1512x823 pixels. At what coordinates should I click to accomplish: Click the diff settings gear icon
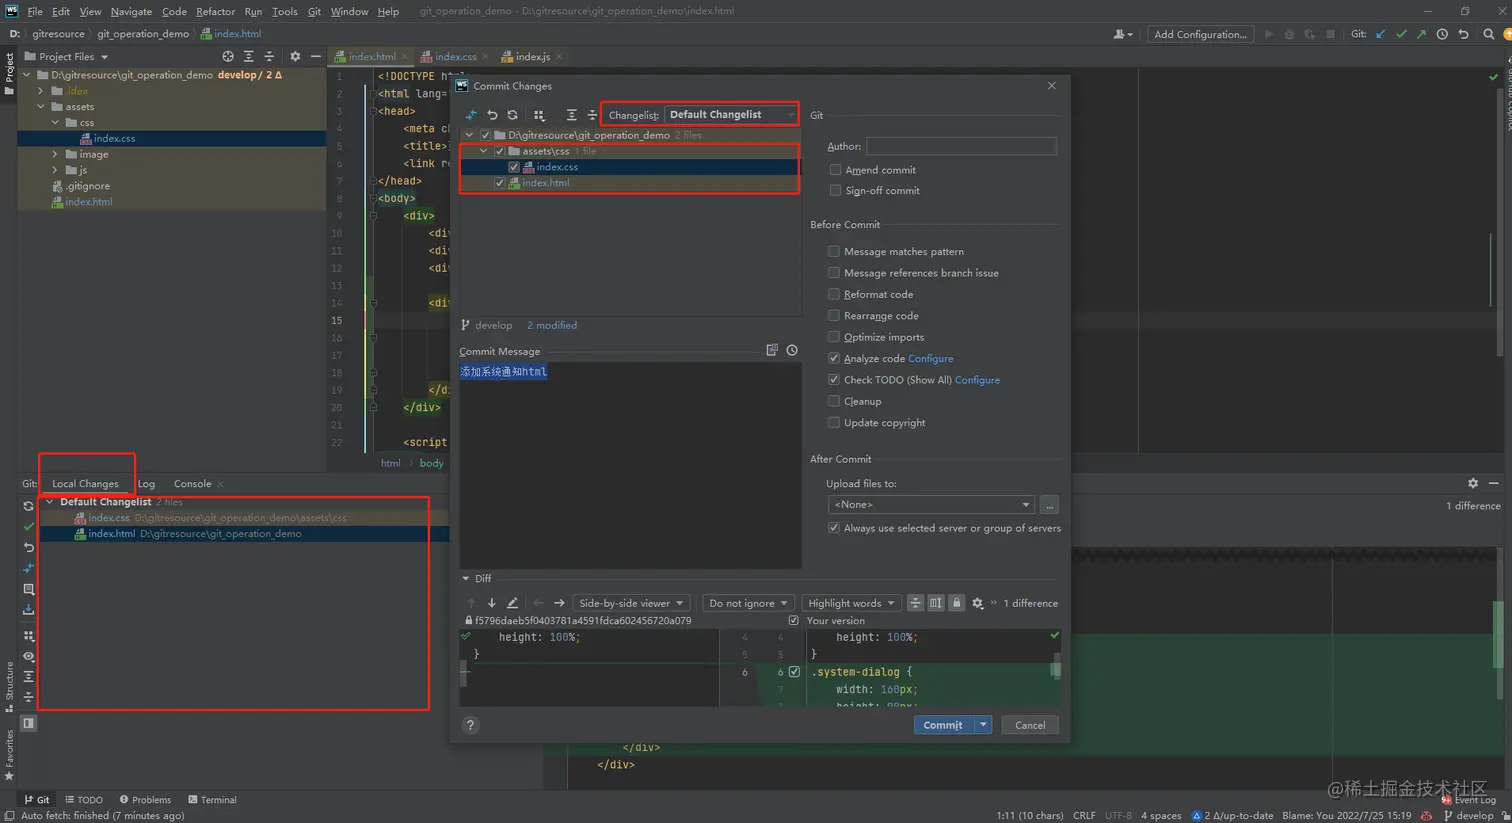click(x=977, y=603)
